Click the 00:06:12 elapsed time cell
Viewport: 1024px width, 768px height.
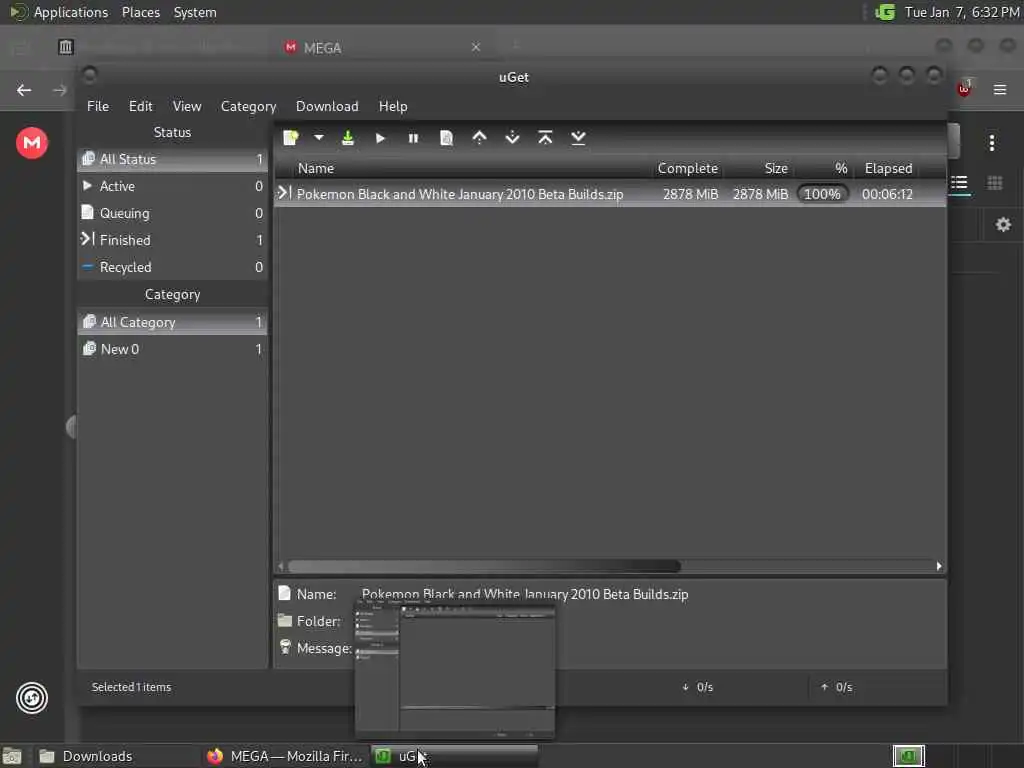pyautogui.click(x=887, y=194)
